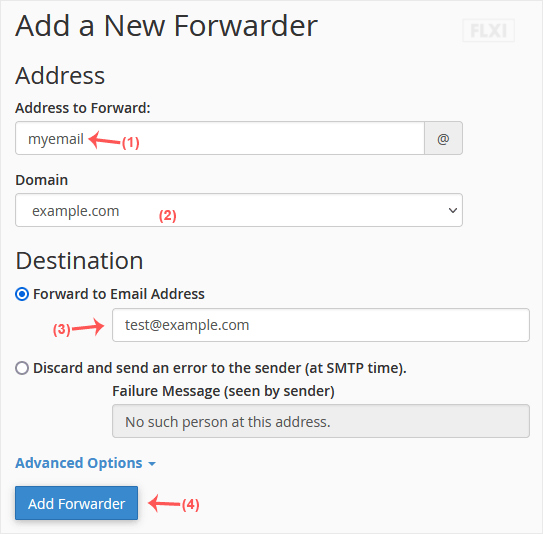The image size is (543, 534).
Task: Click the test@example.com destination email field
Action: [x=321, y=325]
